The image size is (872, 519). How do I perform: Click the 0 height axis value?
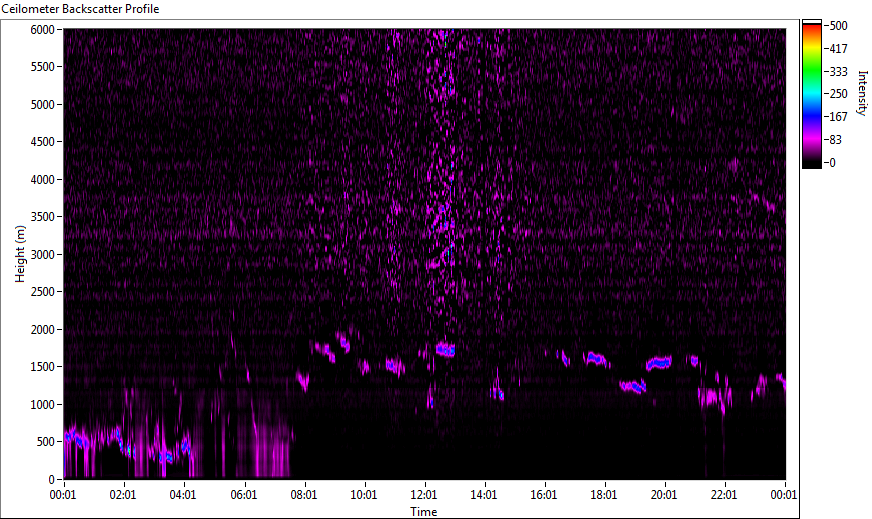52,480
